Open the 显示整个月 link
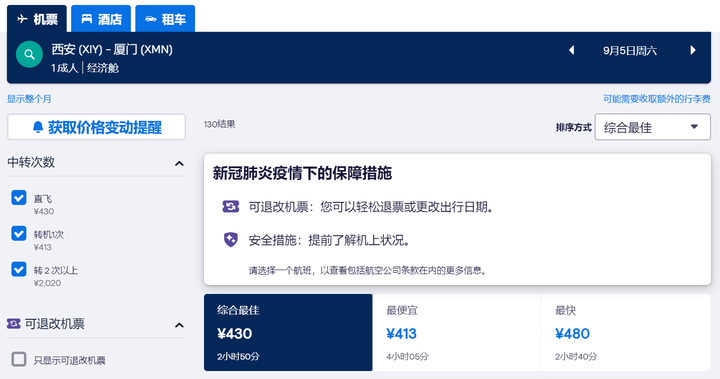 29,99
